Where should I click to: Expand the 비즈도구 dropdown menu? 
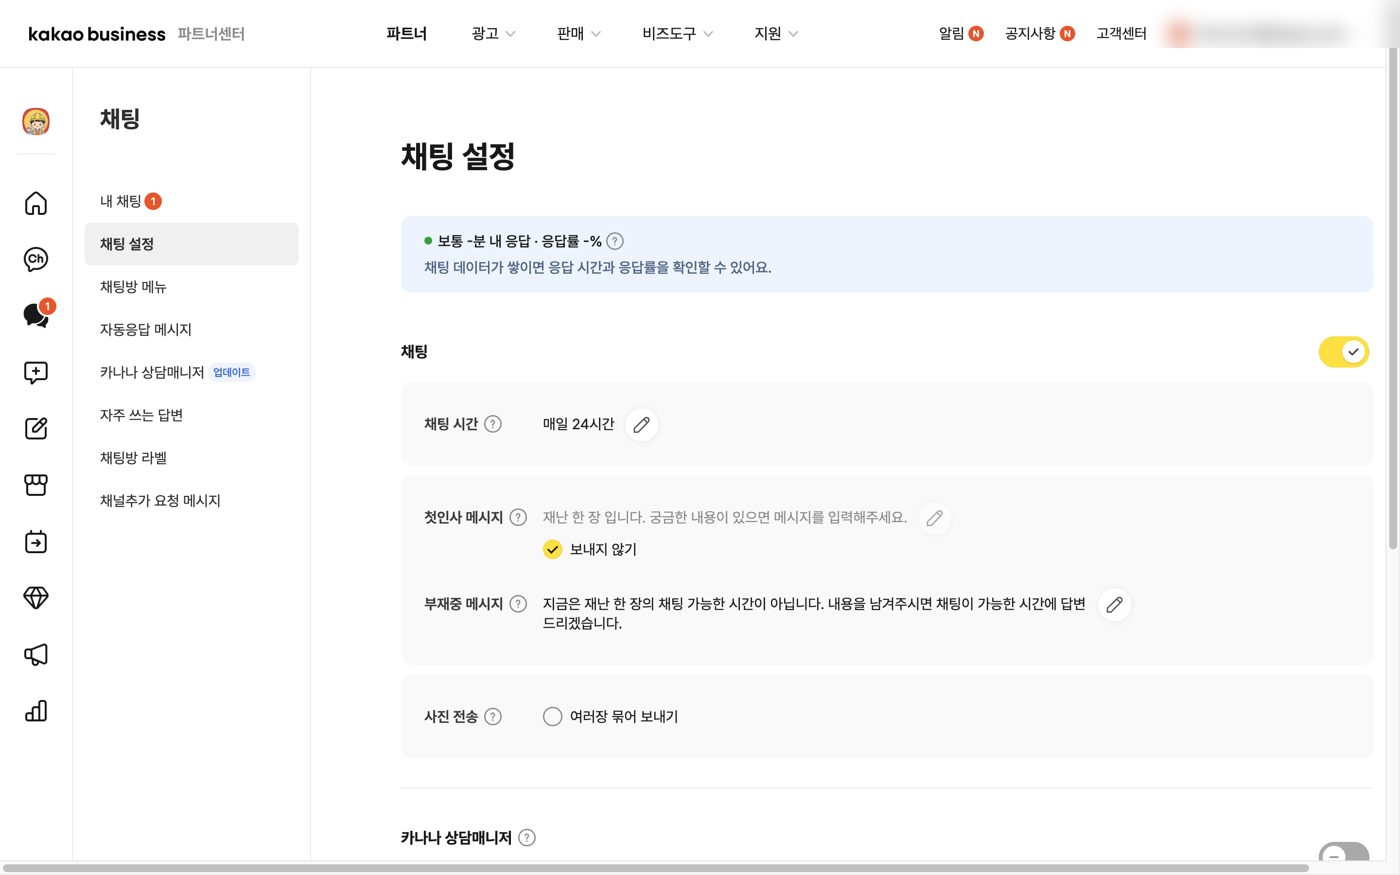(x=678, y=33)
